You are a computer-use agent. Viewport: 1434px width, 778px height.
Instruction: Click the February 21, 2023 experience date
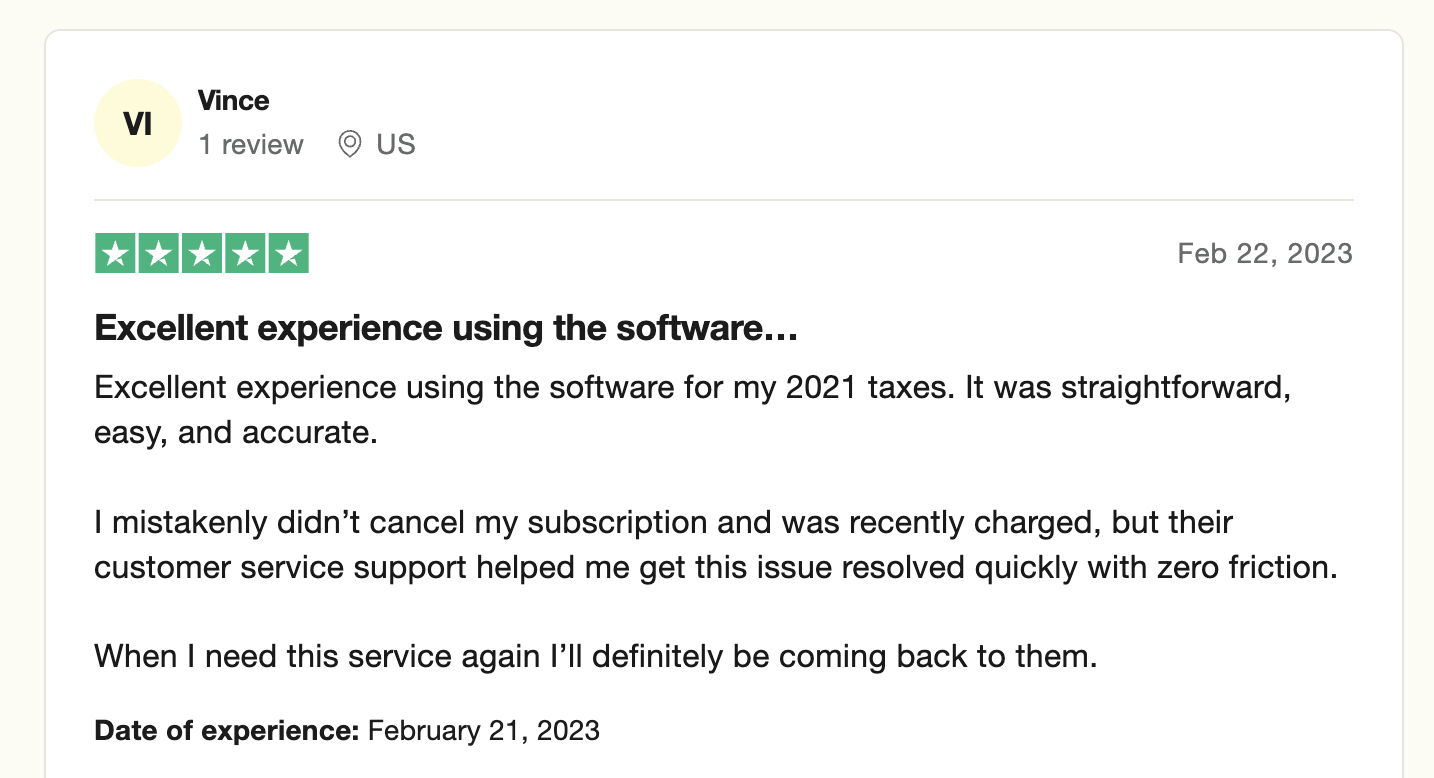[484, 730]
